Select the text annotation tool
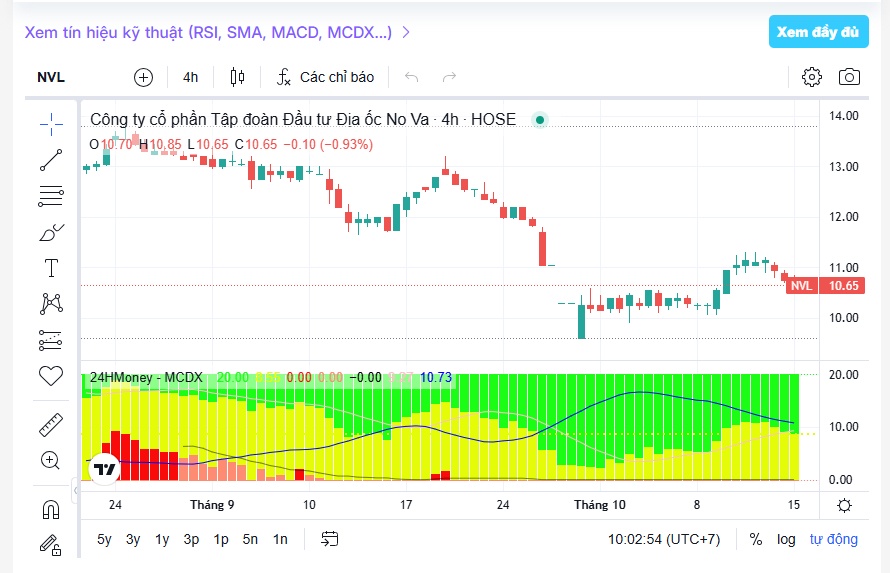This screenshot has width=890, height=573. (x=51, y=268)
